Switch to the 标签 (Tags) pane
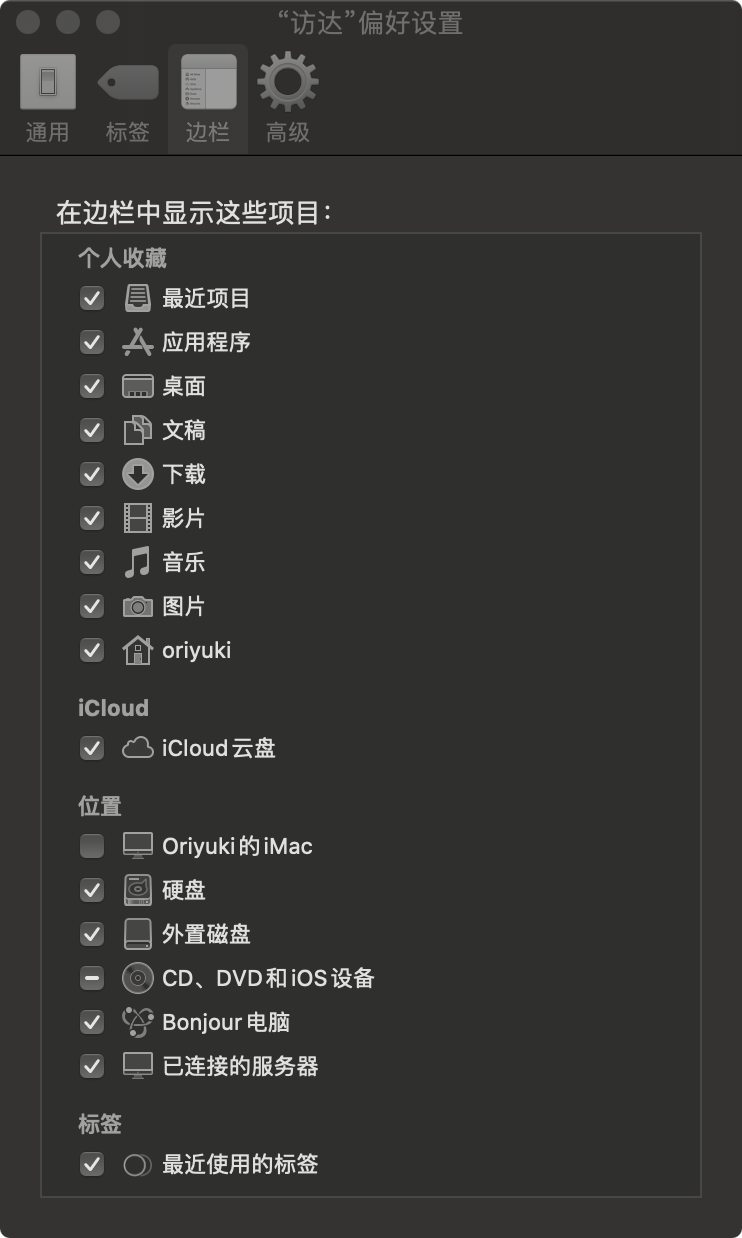742x1238 pixels. click(127, 100)
